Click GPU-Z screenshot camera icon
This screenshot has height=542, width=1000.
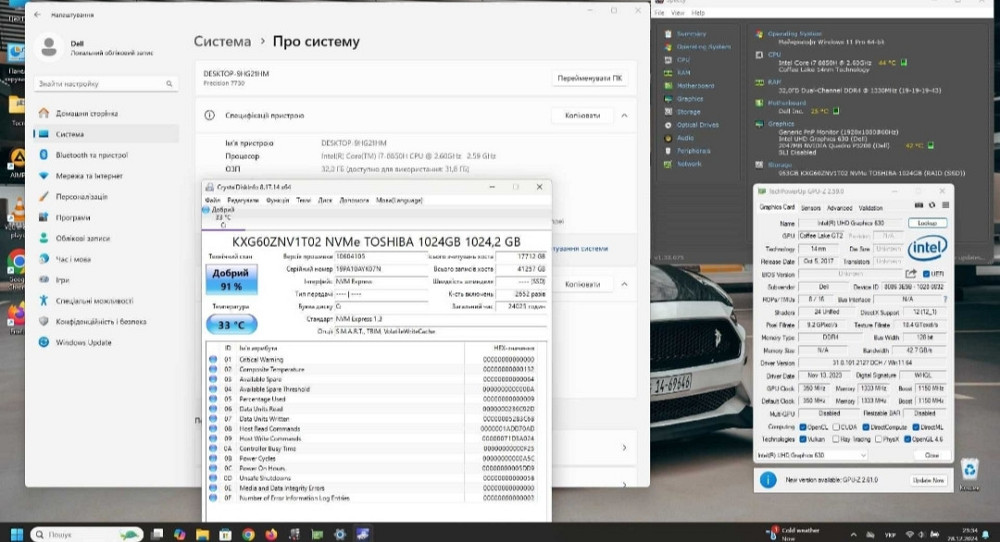(918, 205)
